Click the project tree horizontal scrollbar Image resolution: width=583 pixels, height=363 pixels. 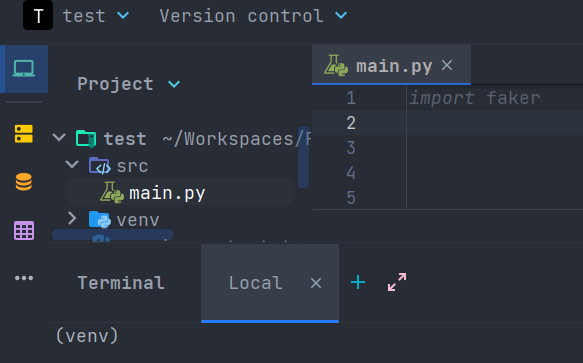[x=112, y=234]
